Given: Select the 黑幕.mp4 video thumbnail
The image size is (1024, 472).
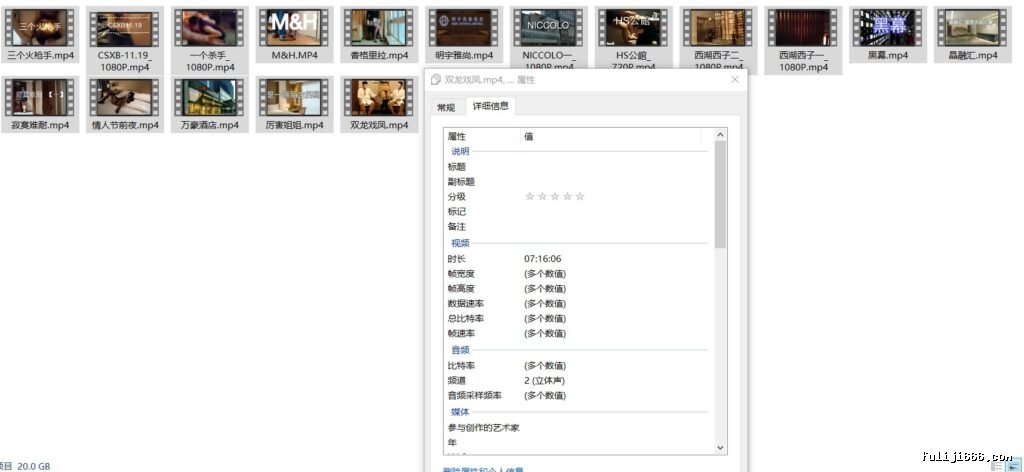Looking at the screenshot, I should click(x=888, y=27).
